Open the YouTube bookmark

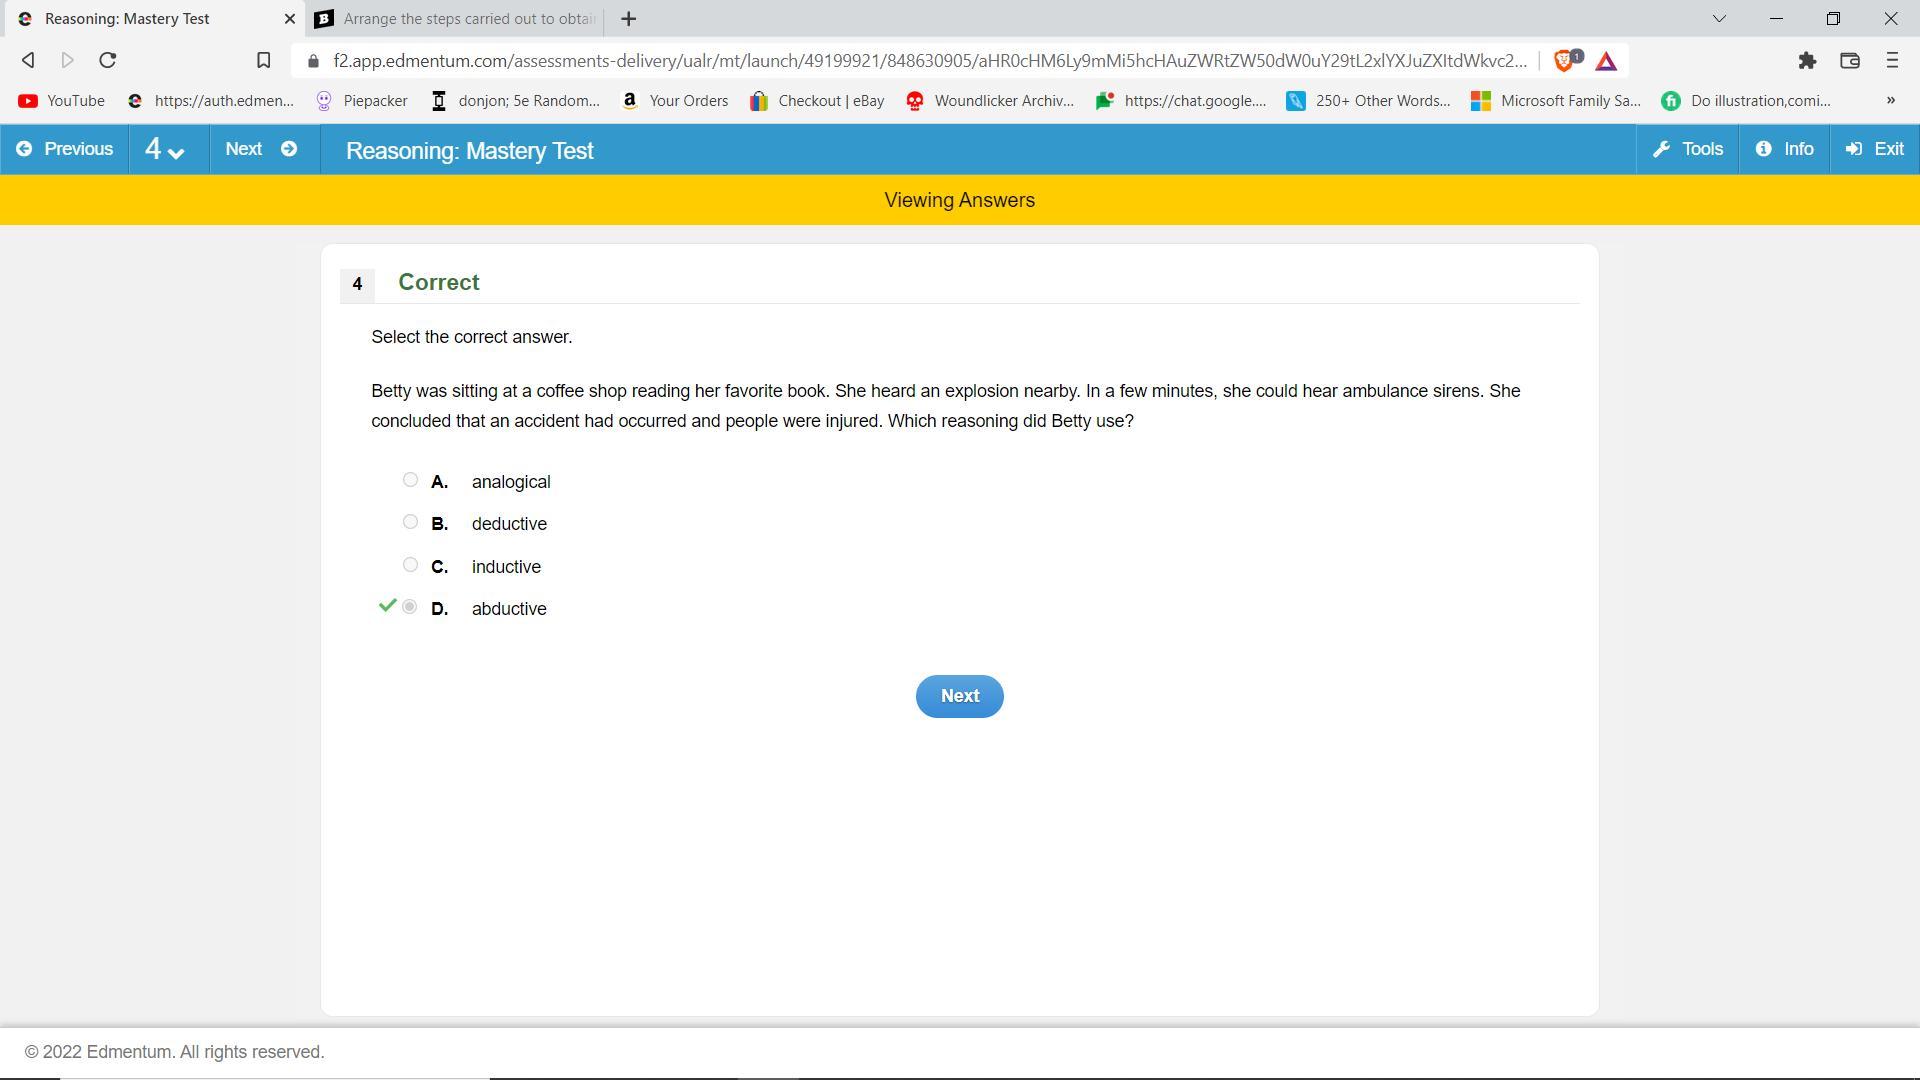[62, 101]
